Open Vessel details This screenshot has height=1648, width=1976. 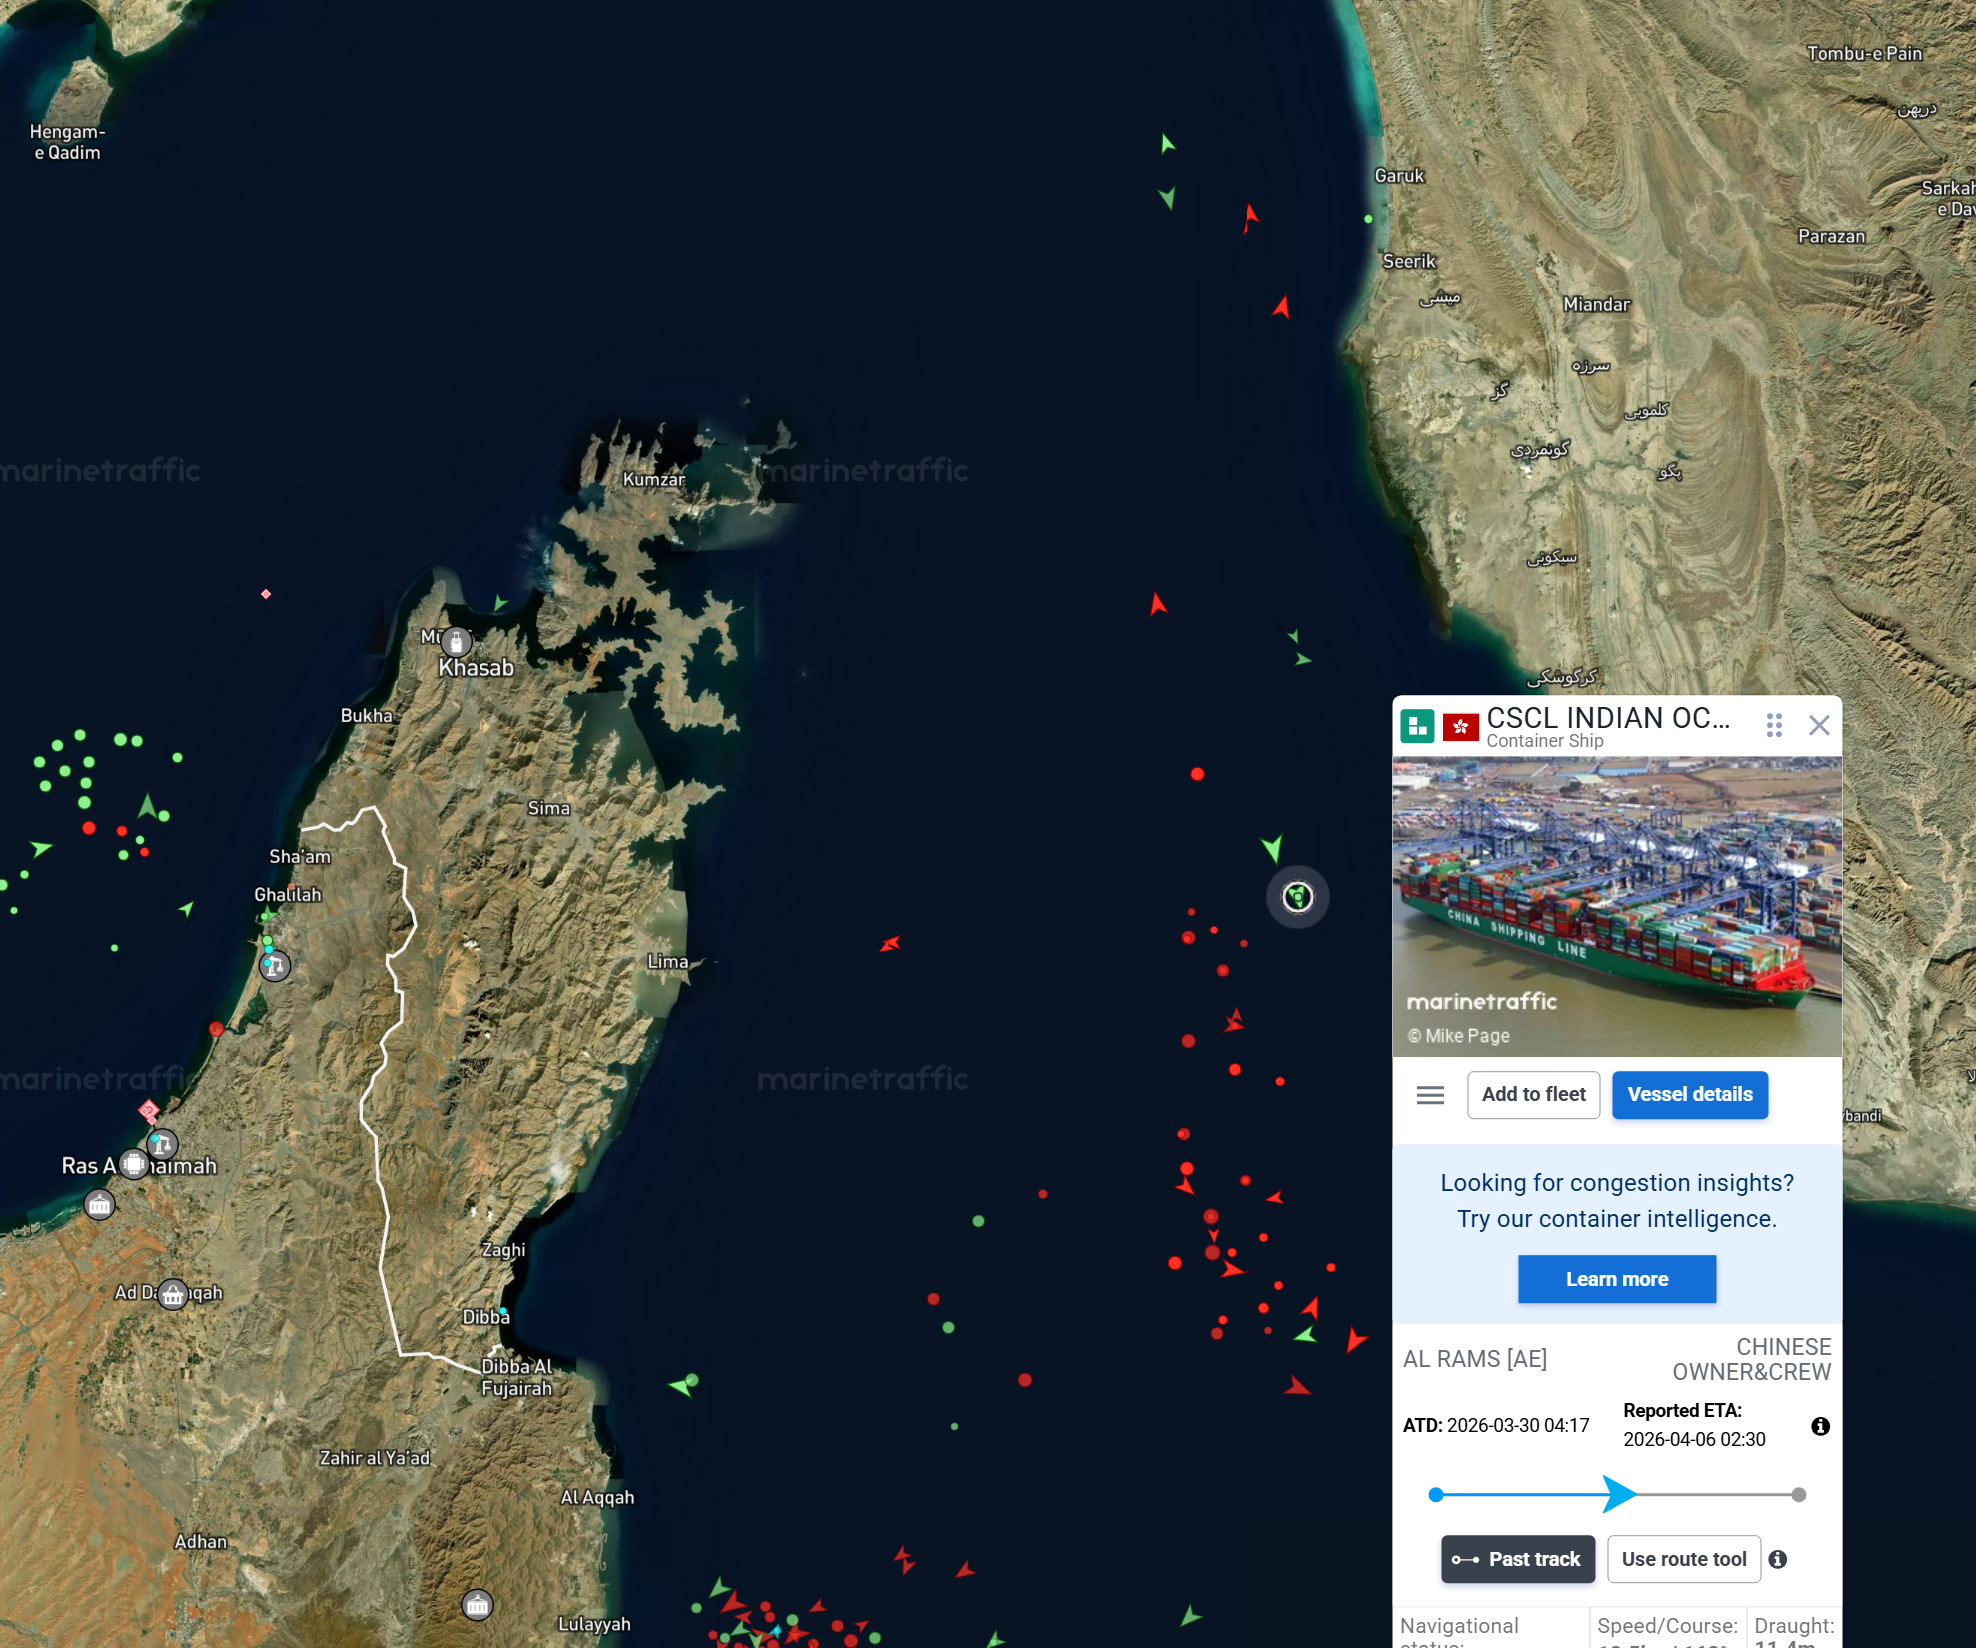coord(1689,1095)
